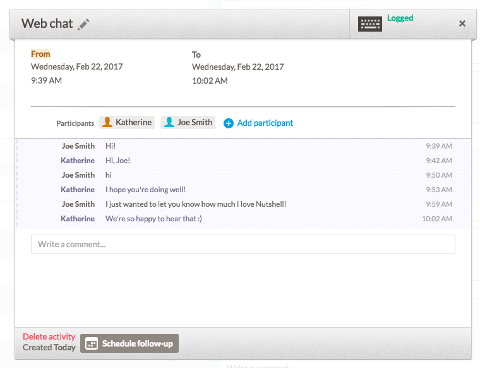Focus the Write a comment field

tap(243, 244)
